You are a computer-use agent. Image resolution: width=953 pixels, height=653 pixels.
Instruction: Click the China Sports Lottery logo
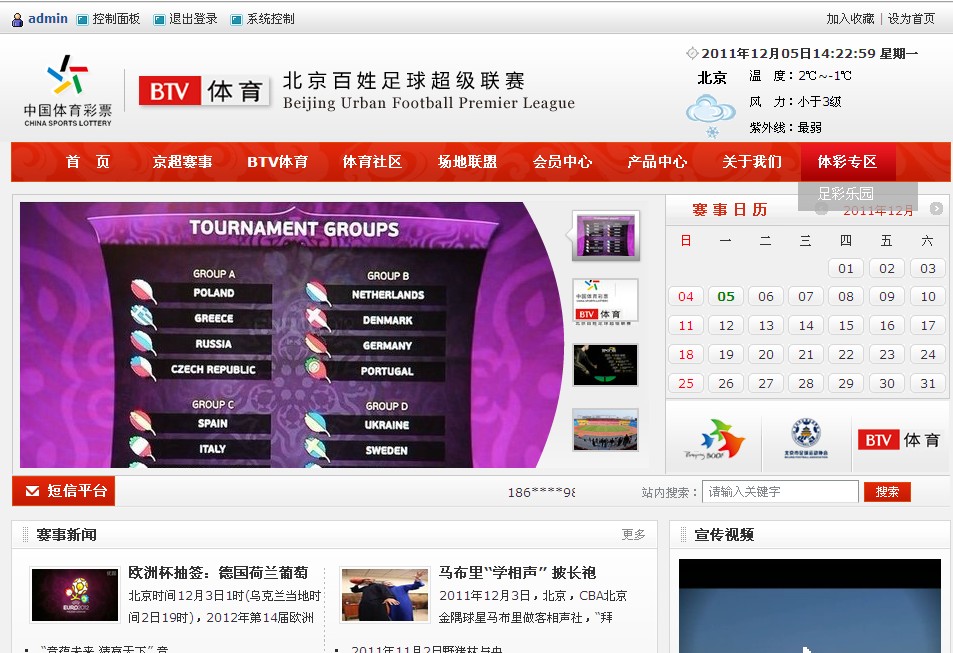(x=67, y=90)
